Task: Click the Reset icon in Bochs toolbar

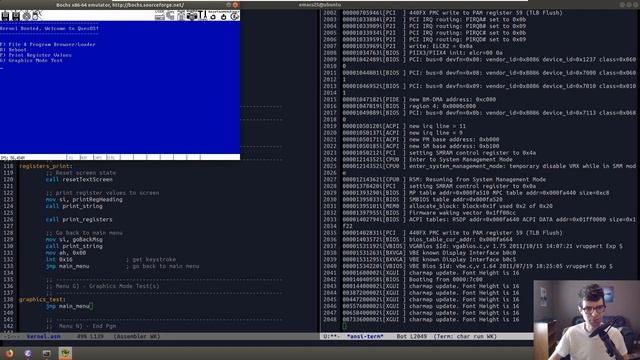Action: click(213, 16)
